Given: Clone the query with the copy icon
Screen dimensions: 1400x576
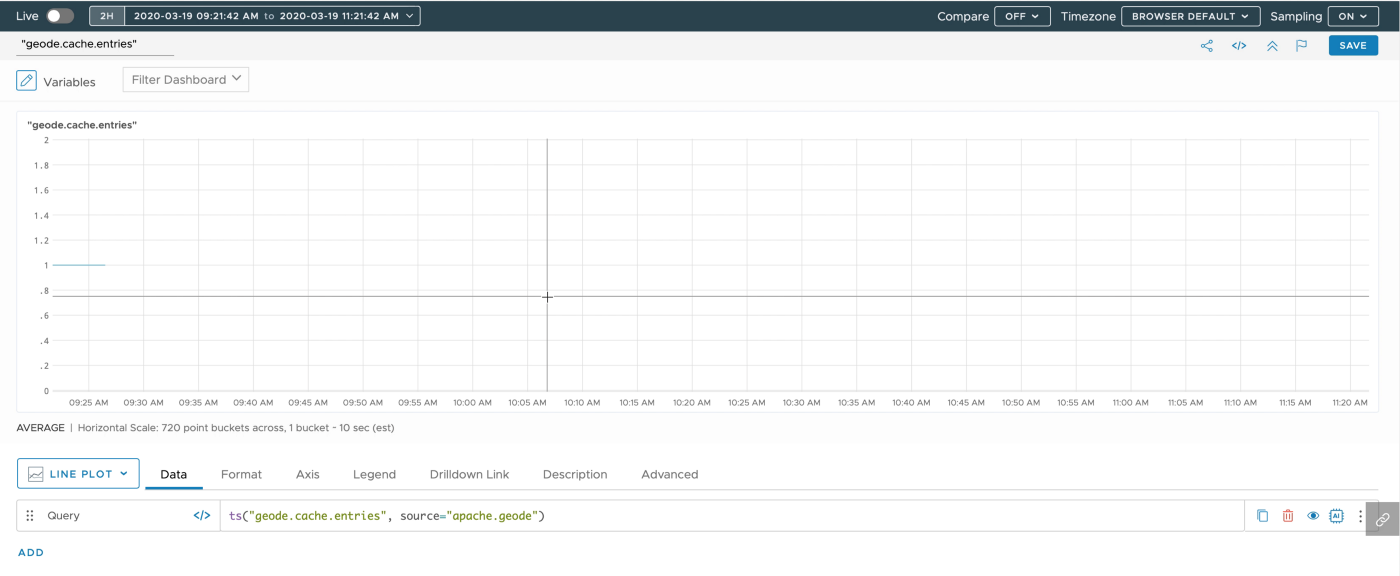Looking at the screenshot, I should click(x=1262, y=515).
